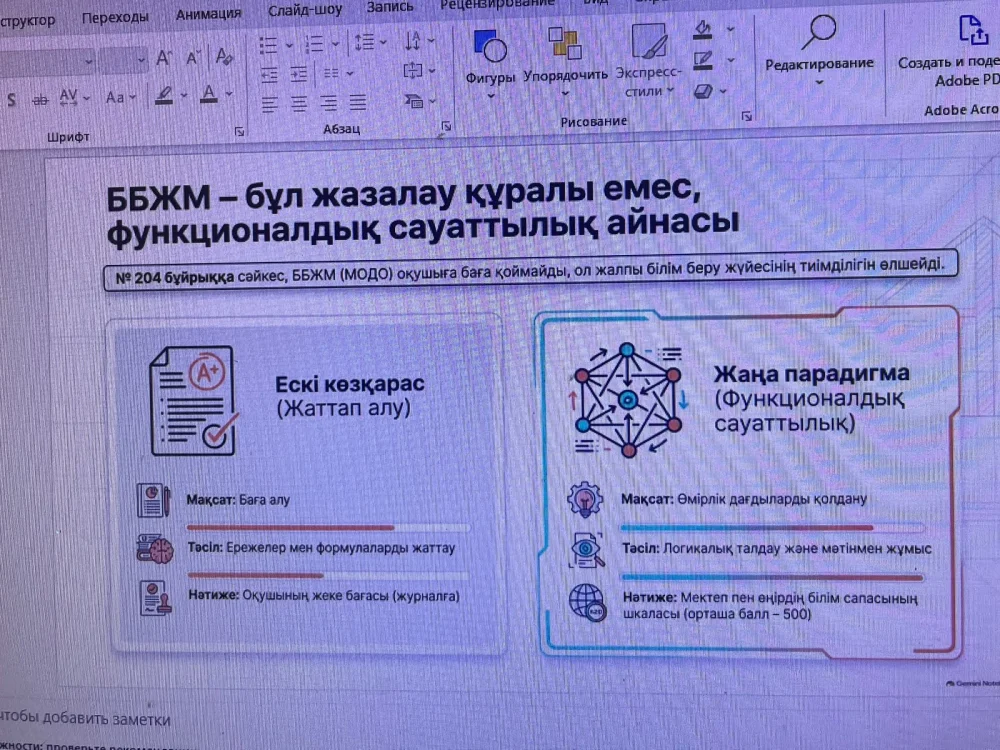Open the Рисование dialog launcher

click(x=747, y=116)
